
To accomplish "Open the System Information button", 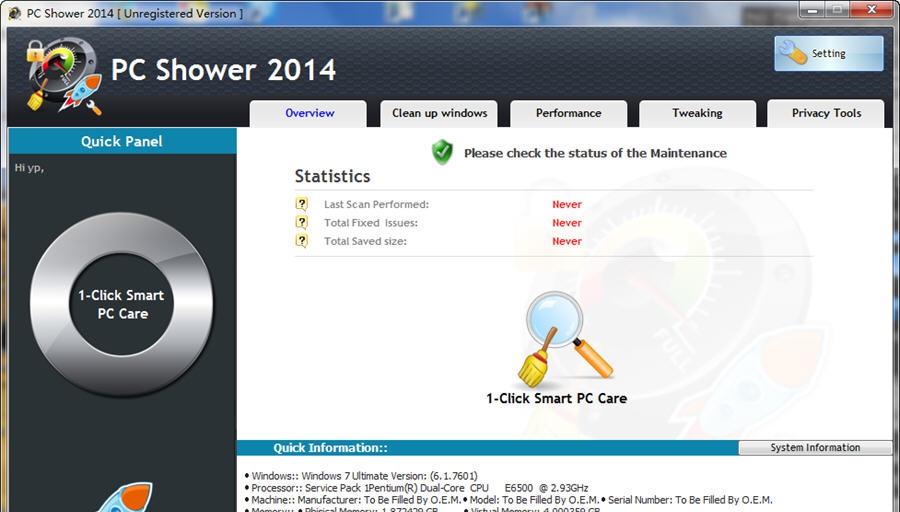I will click(x=815, y=448).
